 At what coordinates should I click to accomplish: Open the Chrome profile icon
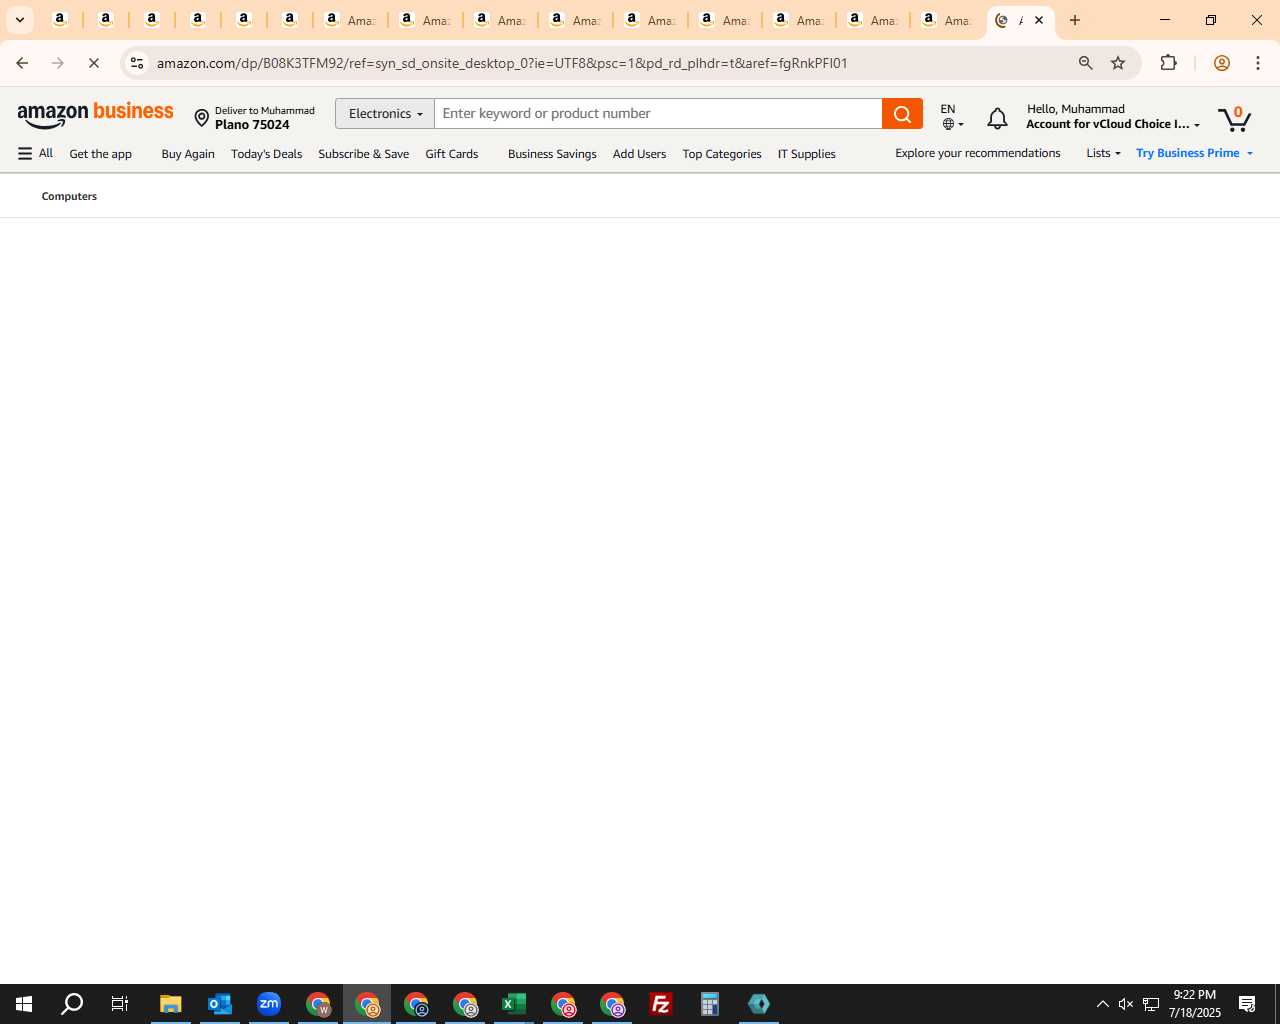coord(1221,63)
